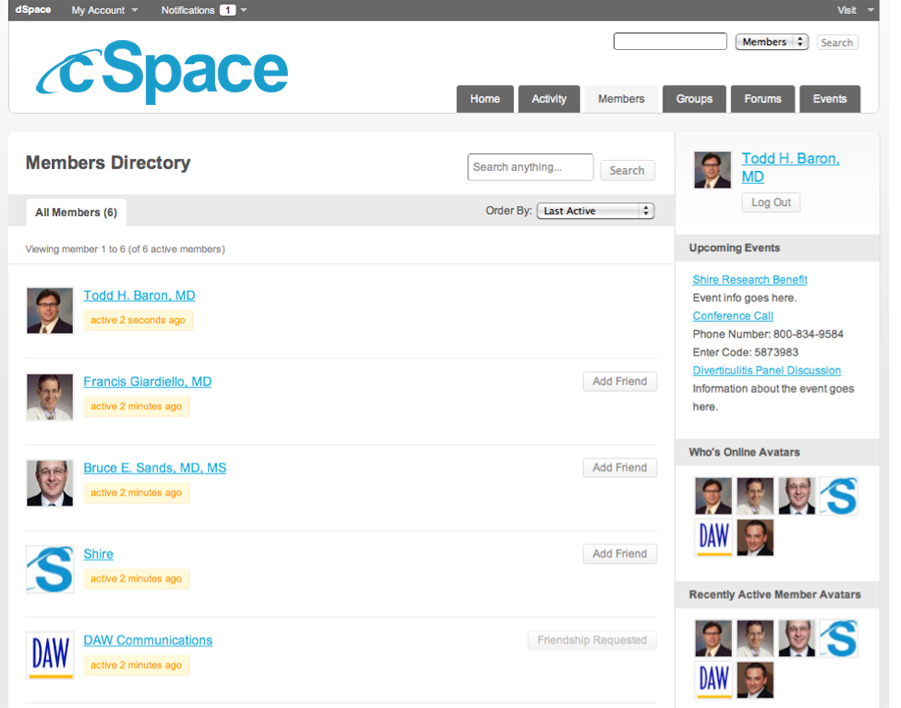This screenshot has width=901, height=708.
Task: Open the Members search type dropdown
Action: 771,42
